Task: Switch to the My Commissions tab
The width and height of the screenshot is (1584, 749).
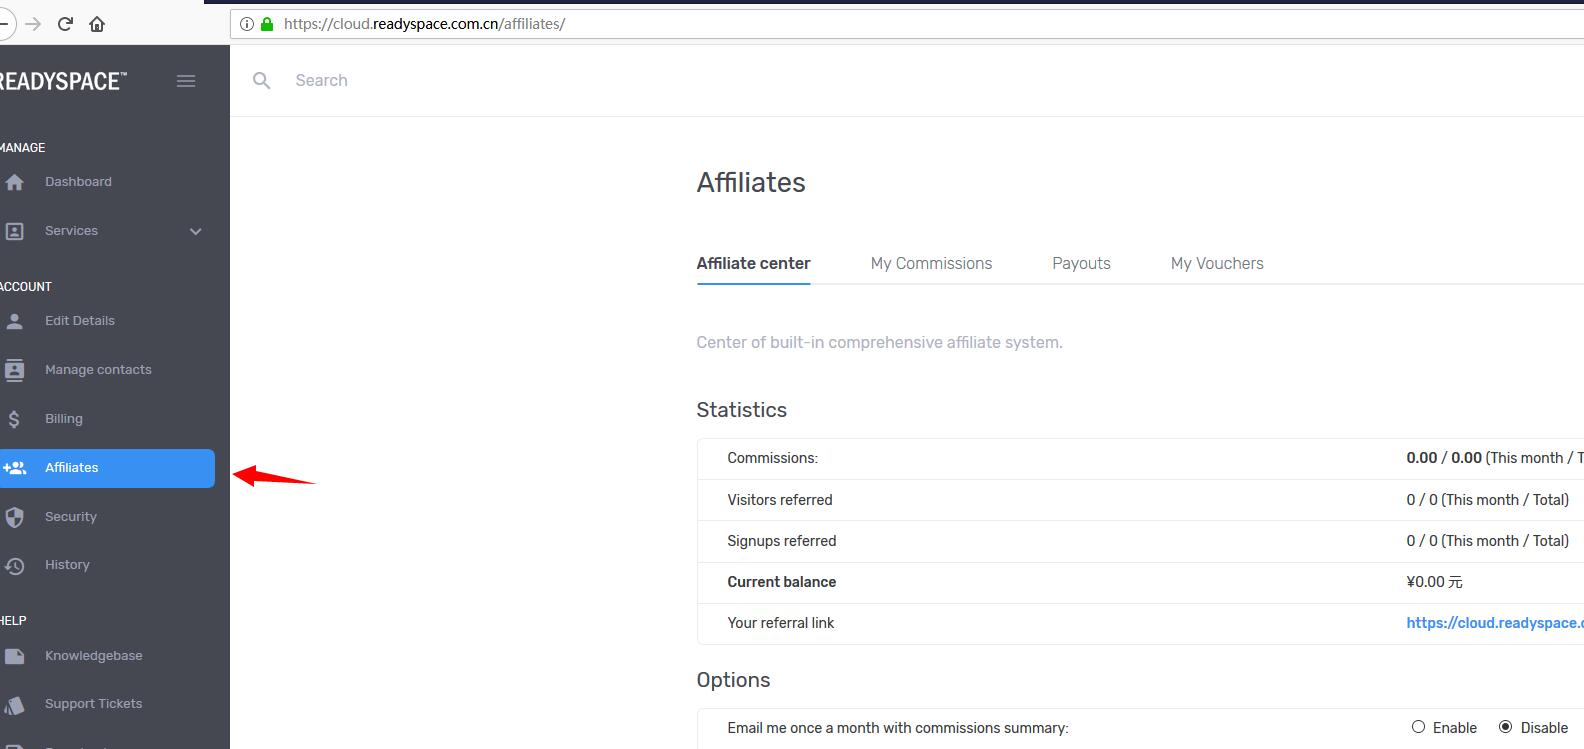Action: click(931, 263)
